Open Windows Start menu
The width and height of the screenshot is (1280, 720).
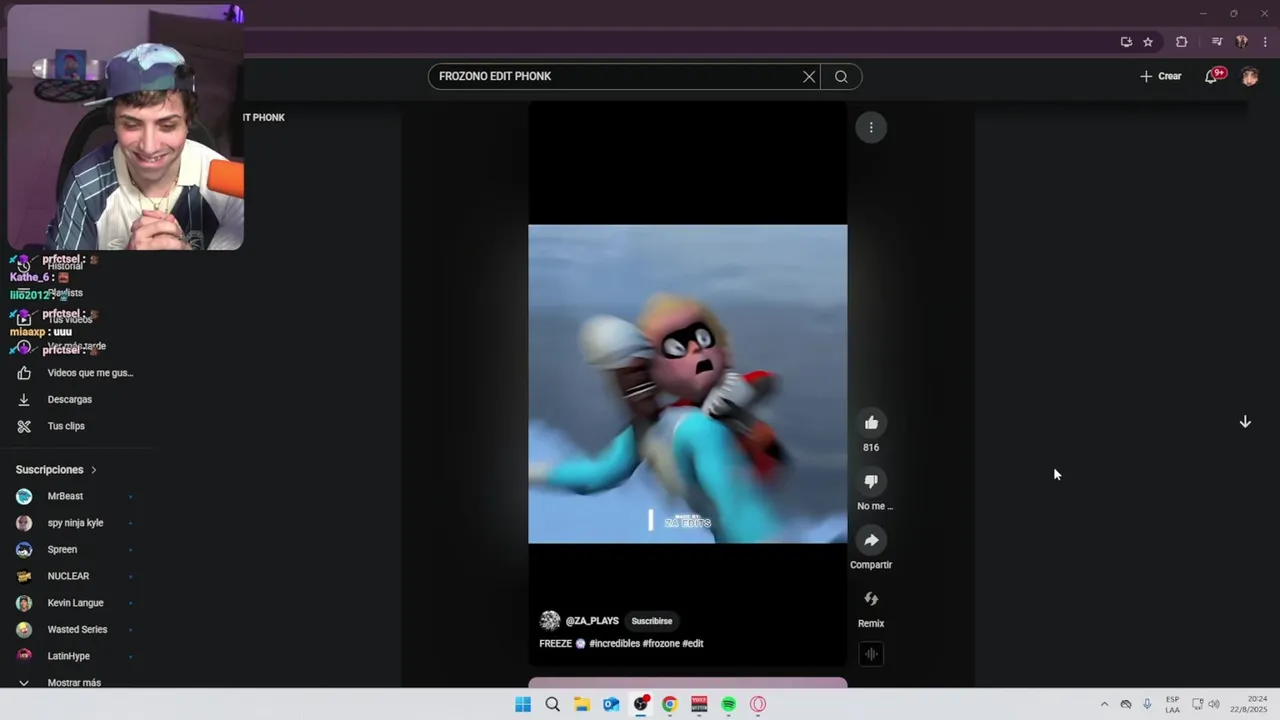[x=523, y=704]
